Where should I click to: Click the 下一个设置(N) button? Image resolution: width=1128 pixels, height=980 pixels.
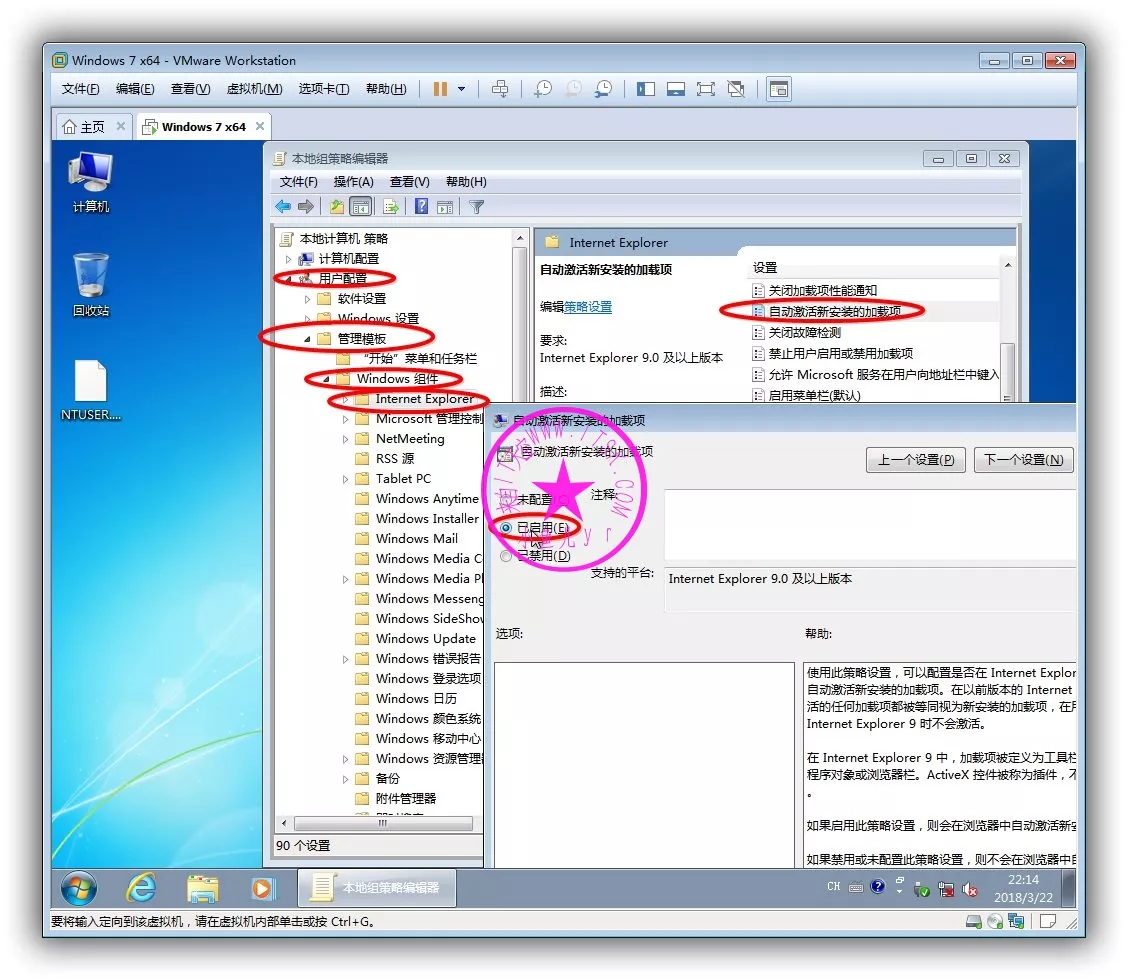click(1023, 460)
